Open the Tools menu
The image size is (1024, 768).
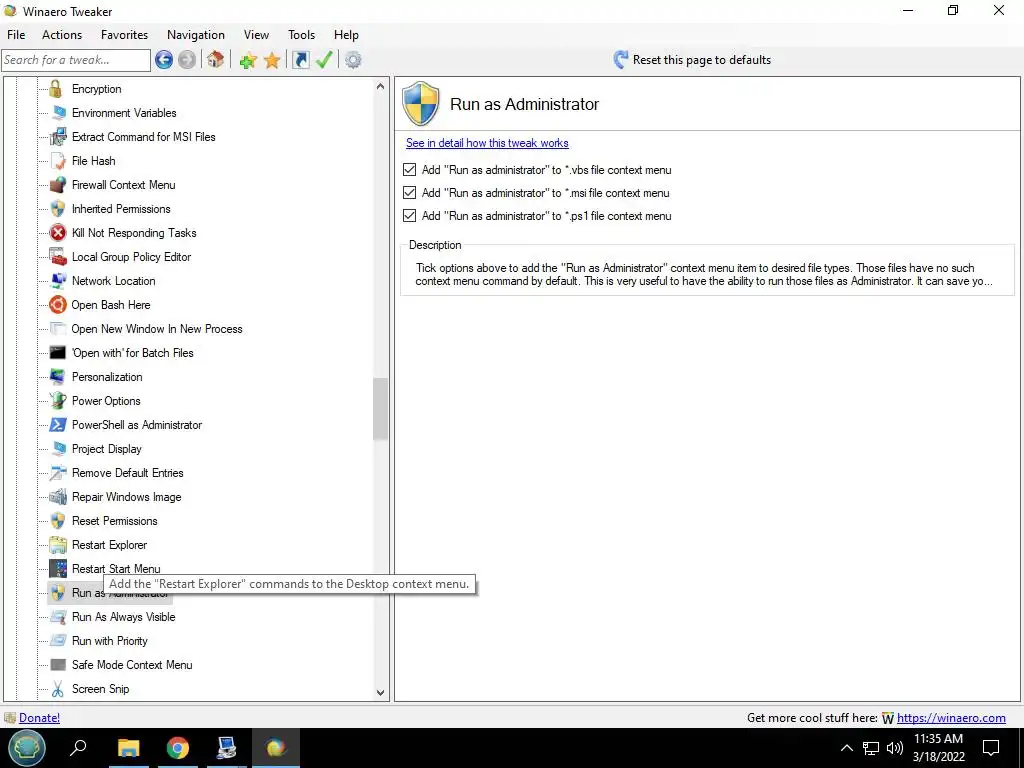(302, 35)
